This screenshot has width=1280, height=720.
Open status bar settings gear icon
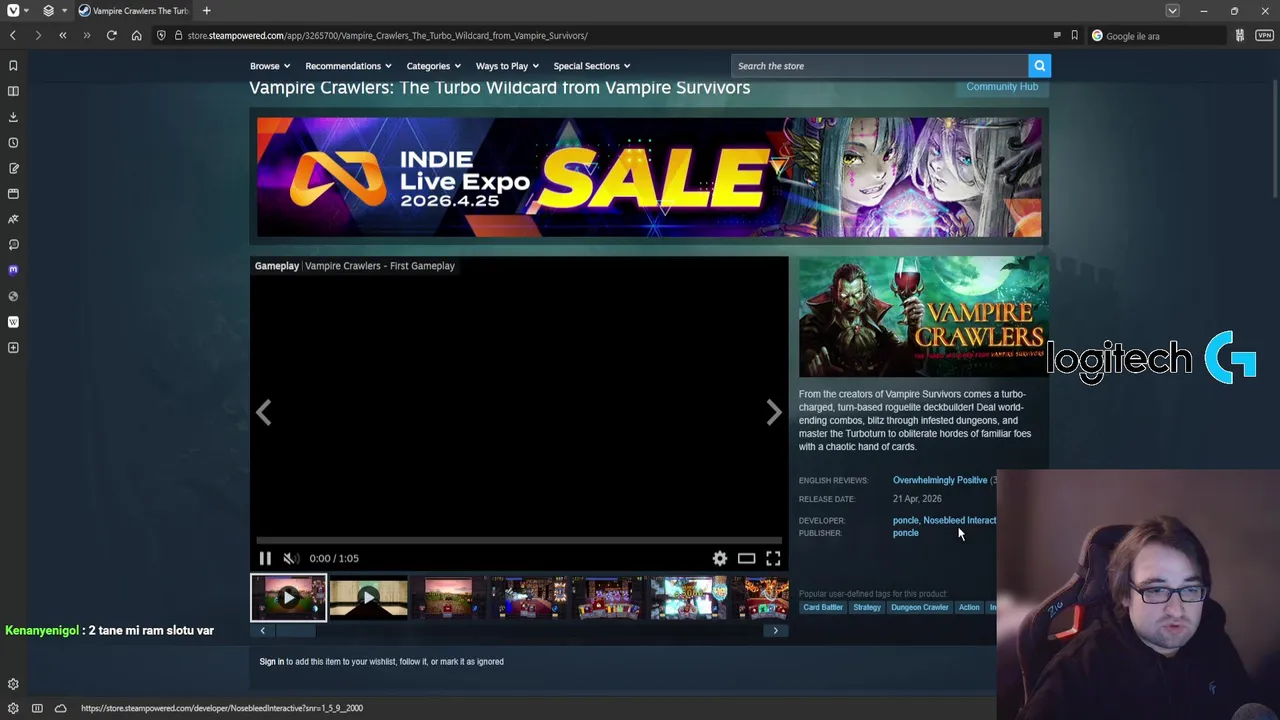coord(13,708)
